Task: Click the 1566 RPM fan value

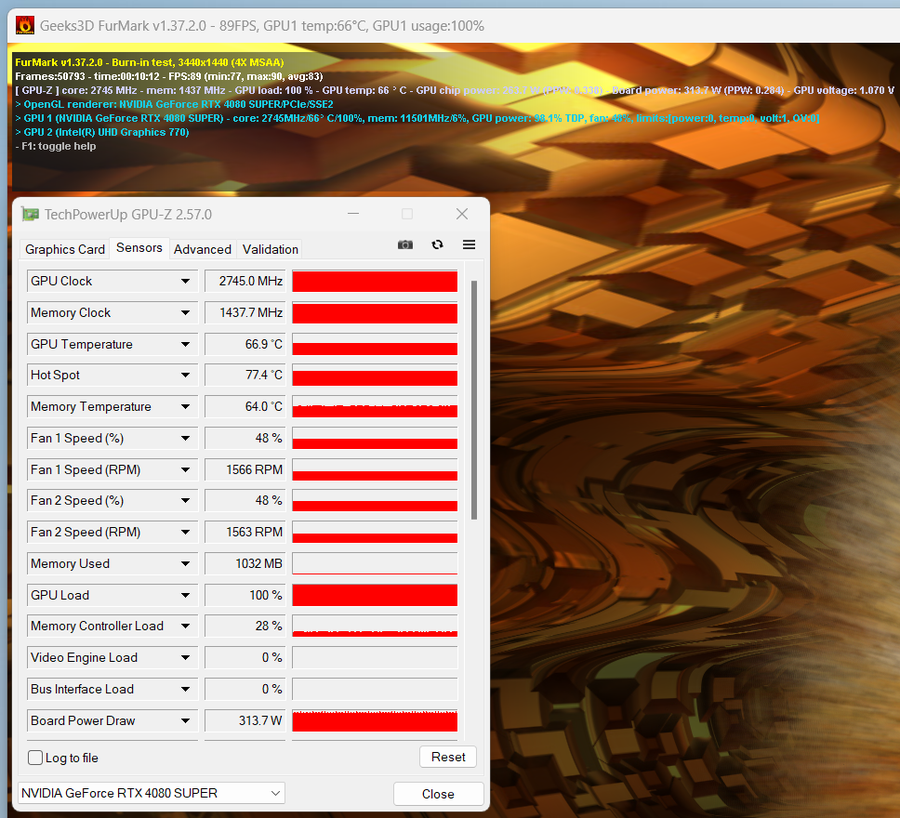Action: coord(245,470)
